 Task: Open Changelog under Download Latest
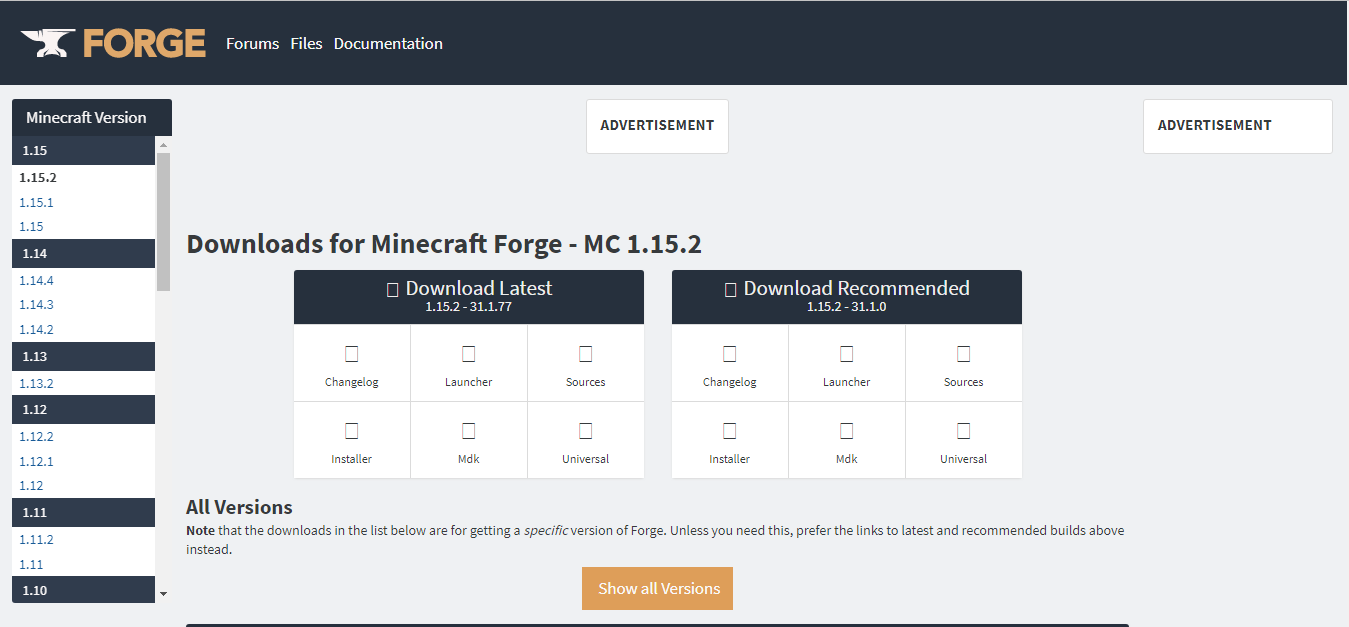[352, 364]
